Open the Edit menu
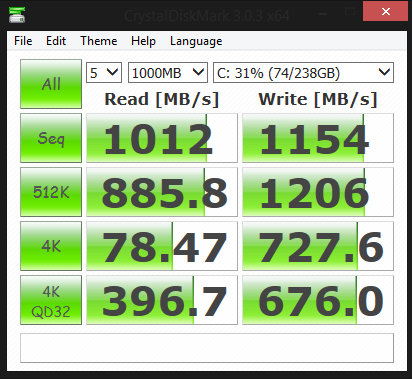 (56, 41)
